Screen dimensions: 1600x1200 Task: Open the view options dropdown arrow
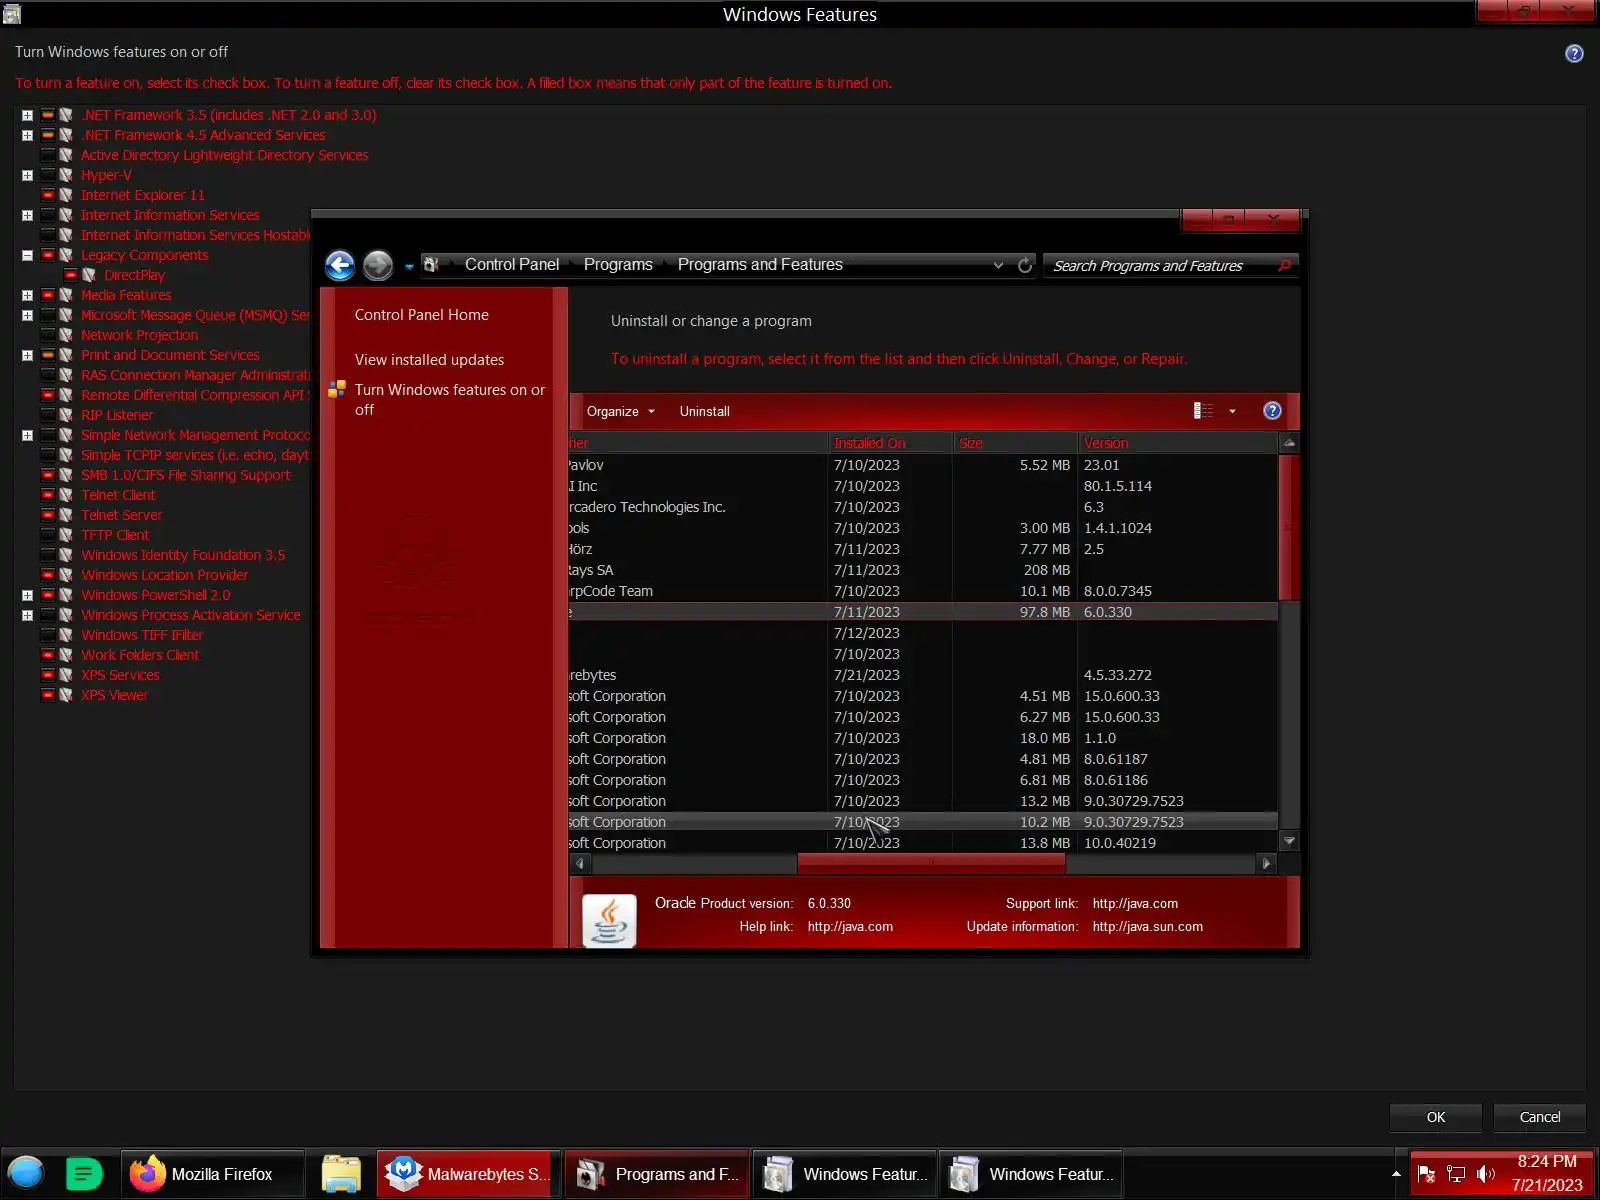1232,411
